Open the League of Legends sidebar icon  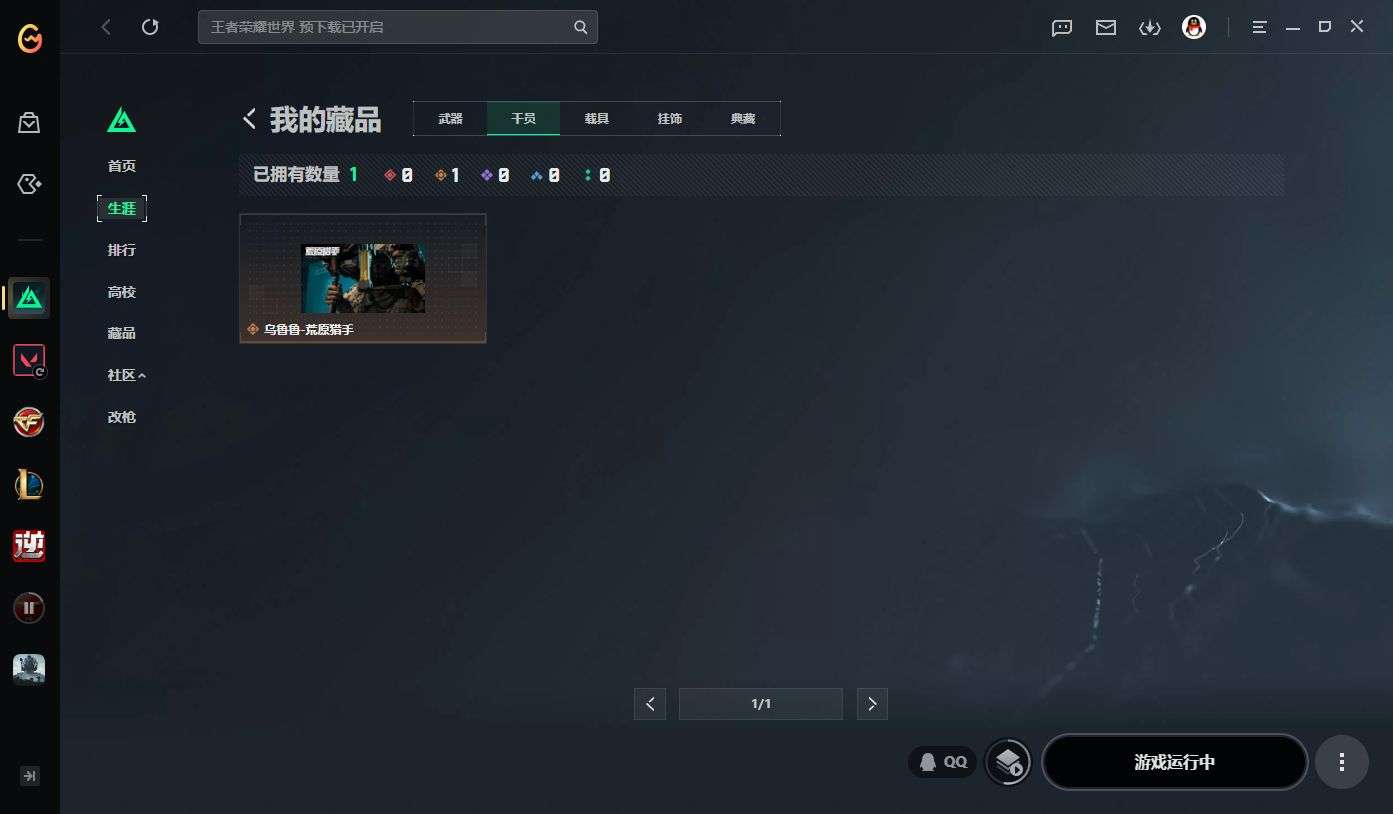click(29, 484)
